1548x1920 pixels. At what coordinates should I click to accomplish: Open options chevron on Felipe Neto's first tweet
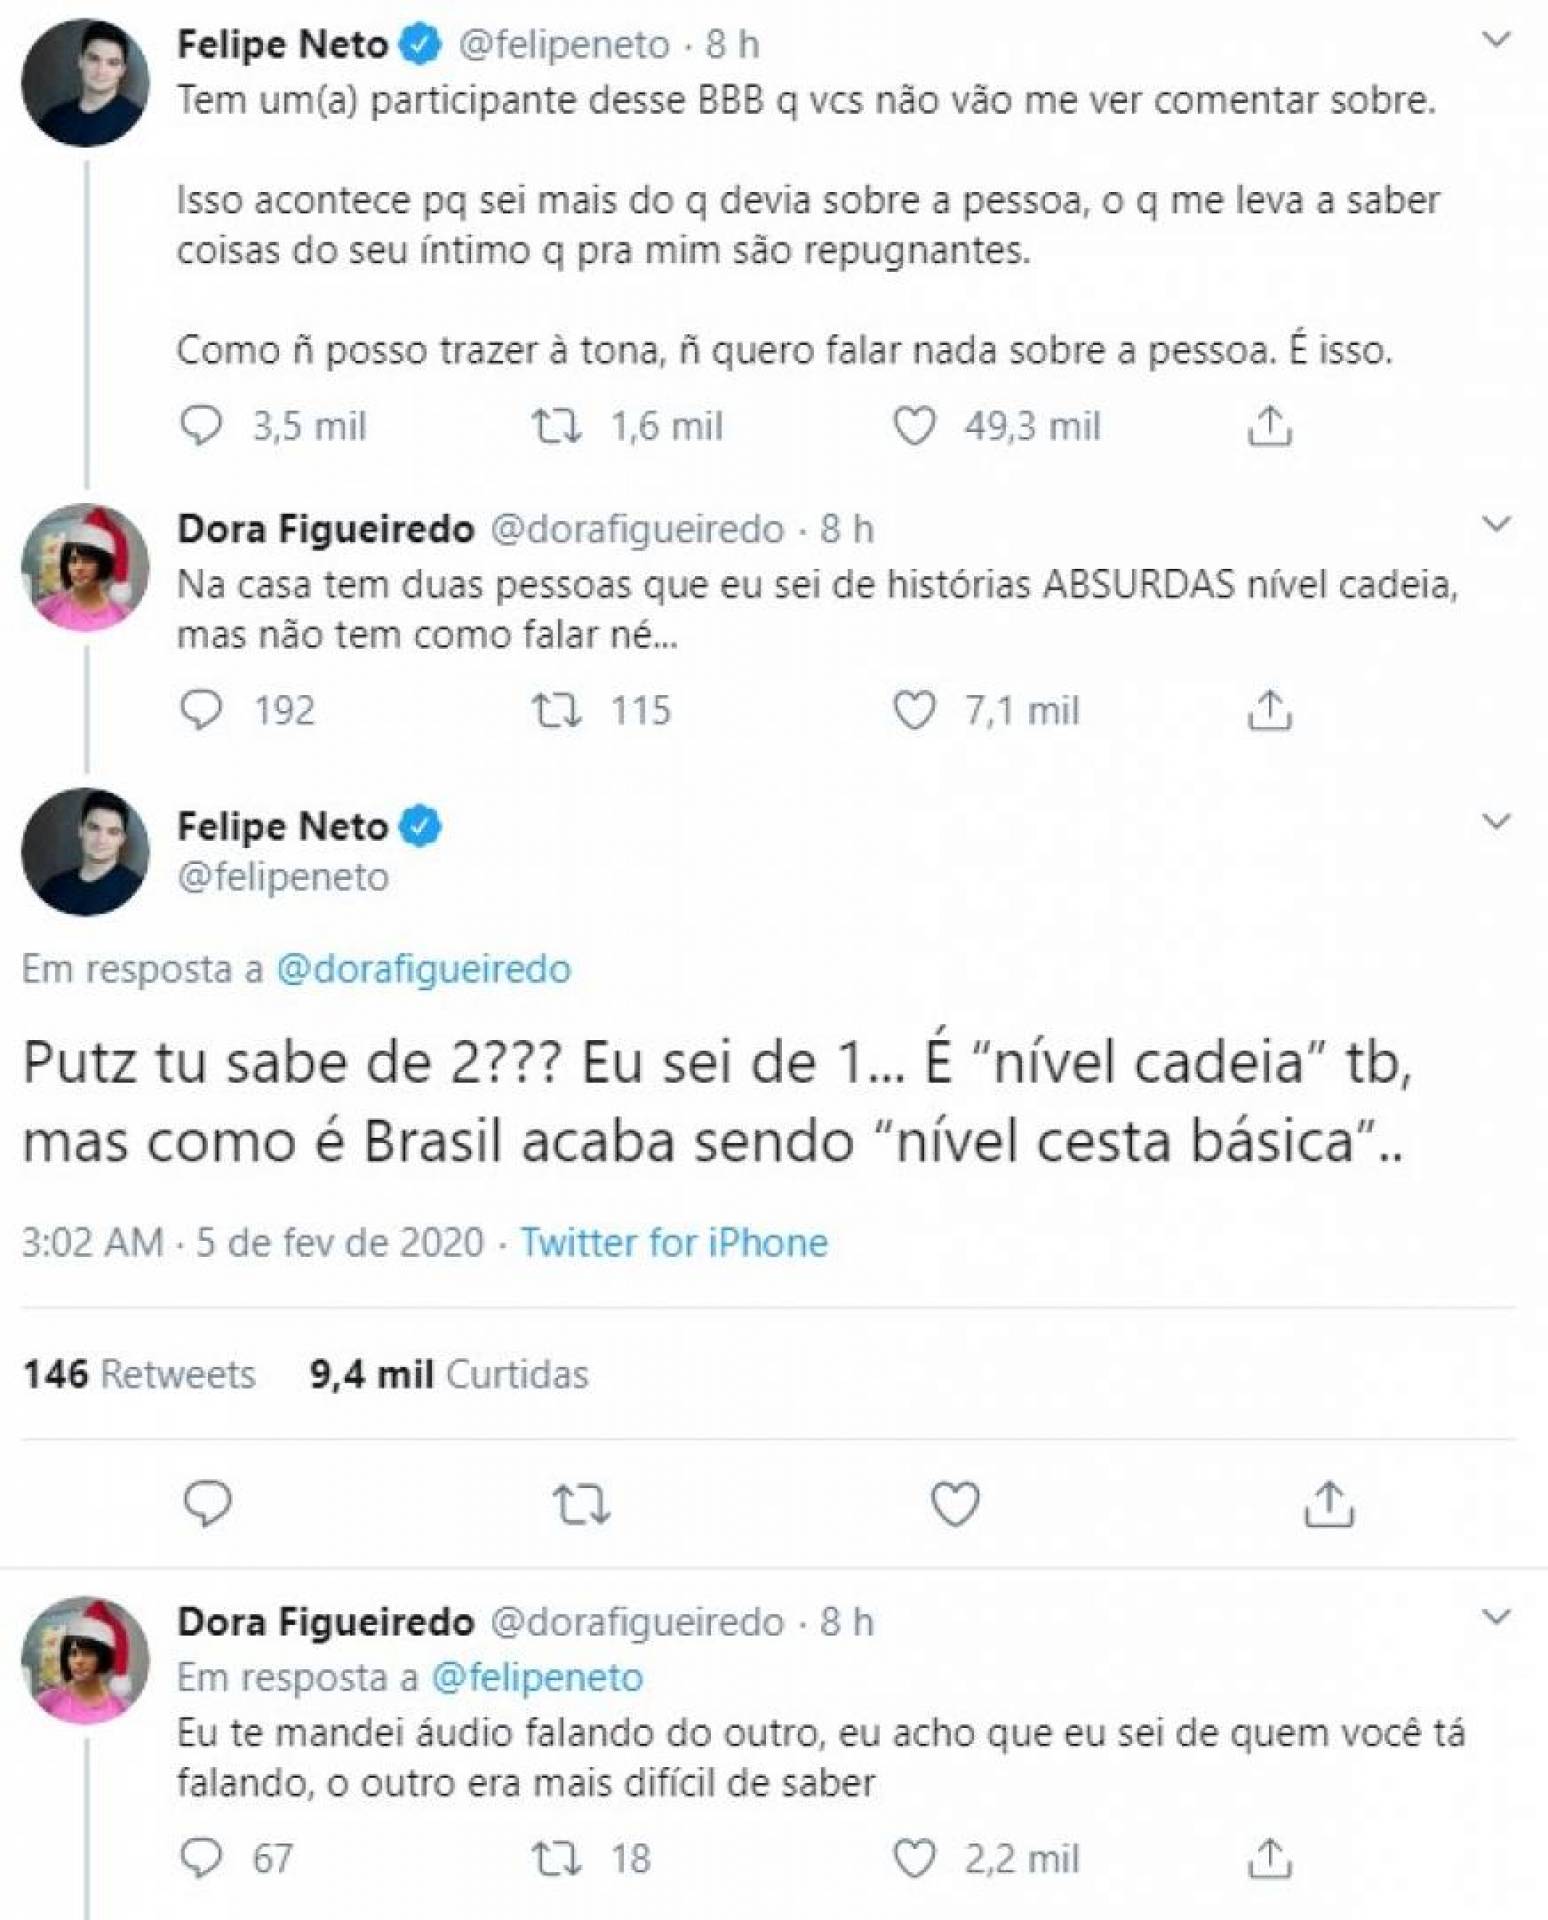tap(1496, 41)
